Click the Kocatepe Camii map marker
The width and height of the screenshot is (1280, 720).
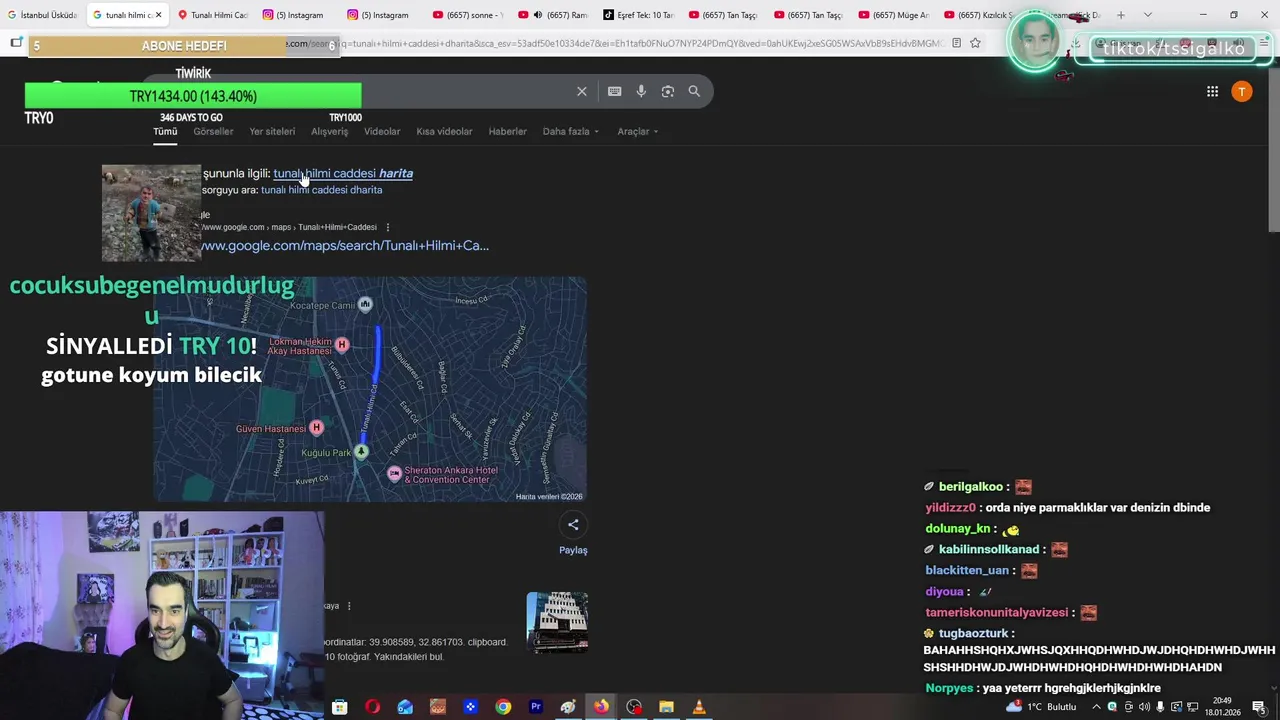[365, 304]
